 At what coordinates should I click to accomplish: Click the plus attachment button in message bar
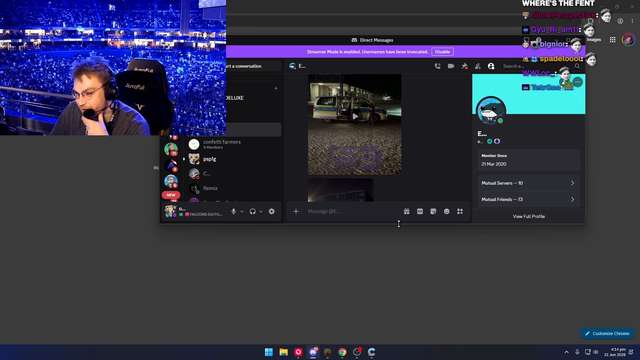(296, 211)
